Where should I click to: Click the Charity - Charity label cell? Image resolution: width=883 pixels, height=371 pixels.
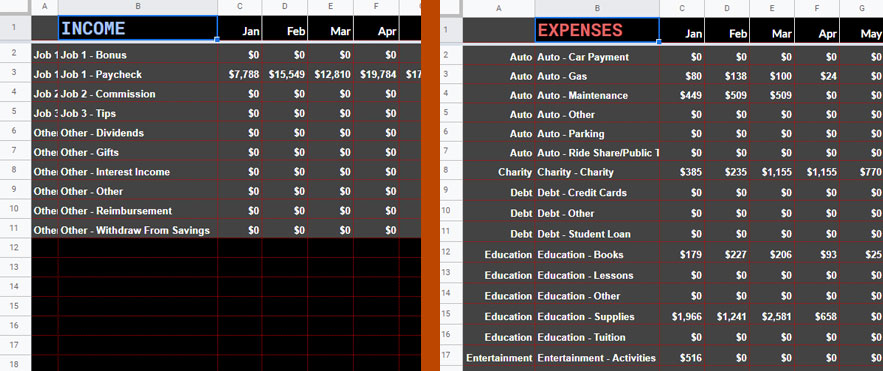point(597,172)
